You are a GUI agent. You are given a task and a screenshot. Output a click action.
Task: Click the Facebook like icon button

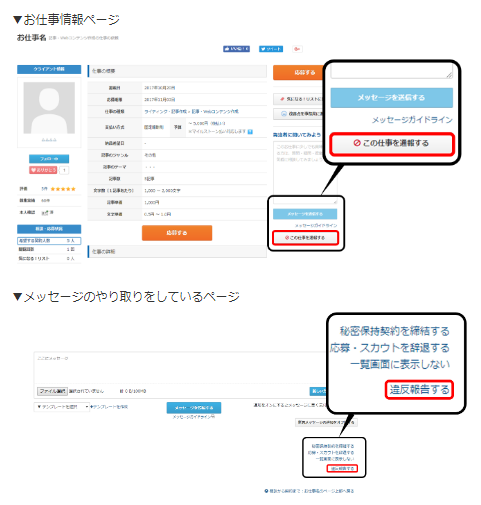point(236,49)
